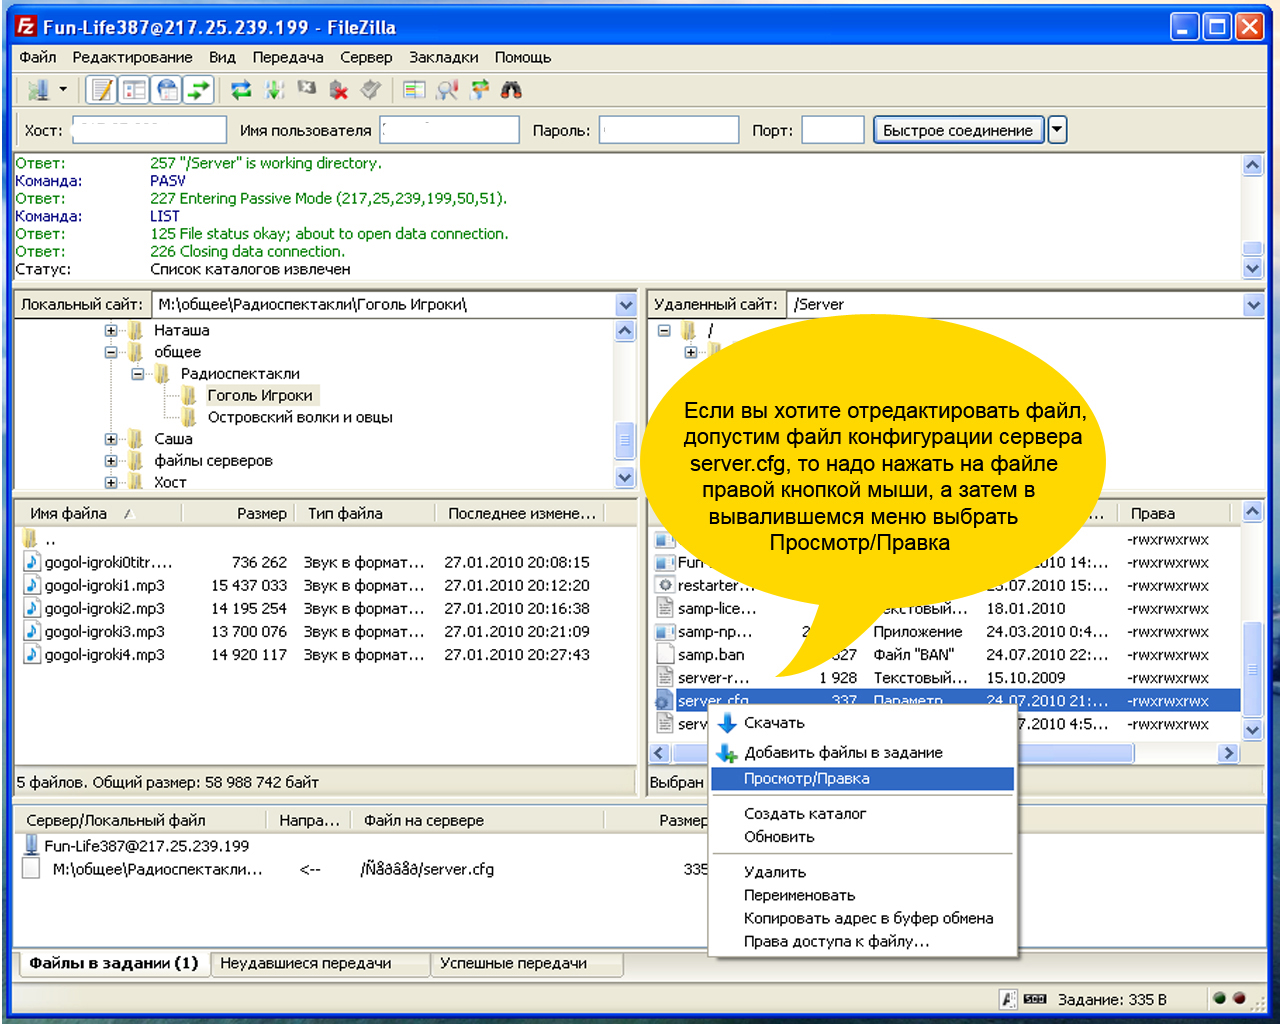Choose Создать каталог in context menu
Image resolution: width=1280 pixels, height=1024 pixels.
[862, 814]
